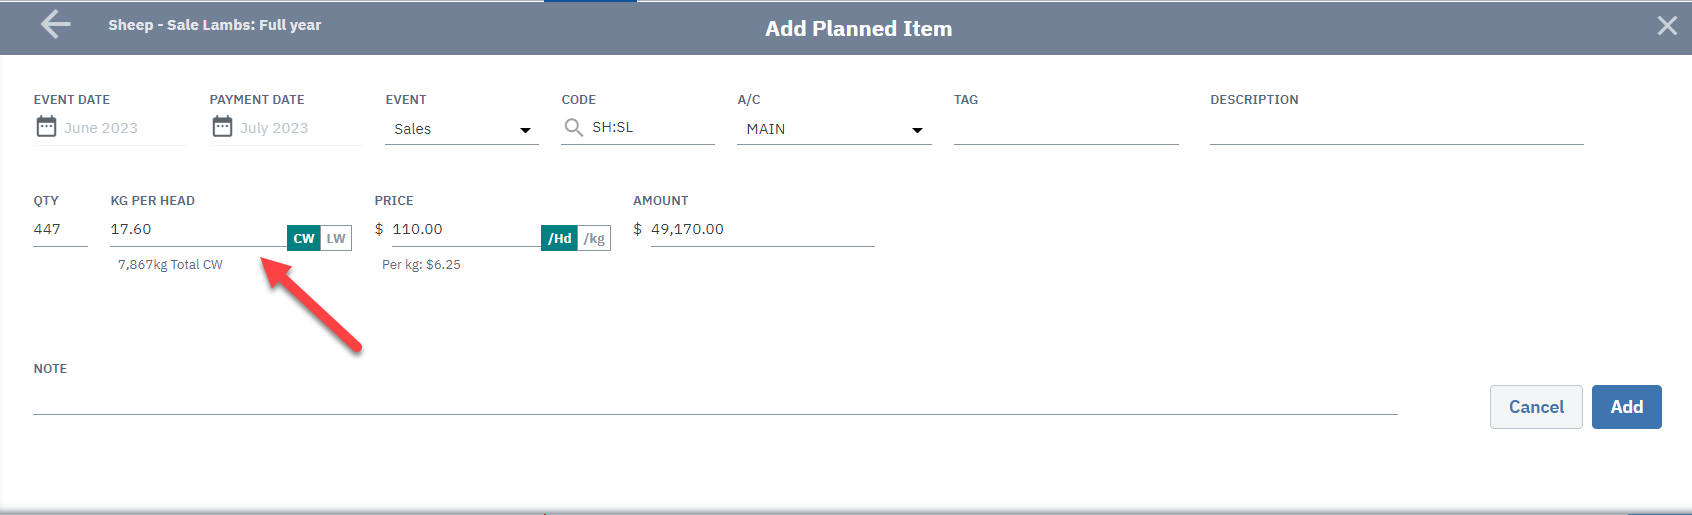Click the Code search magnifier icon
Screen dimensions: 1692x515
click(574, 127)
